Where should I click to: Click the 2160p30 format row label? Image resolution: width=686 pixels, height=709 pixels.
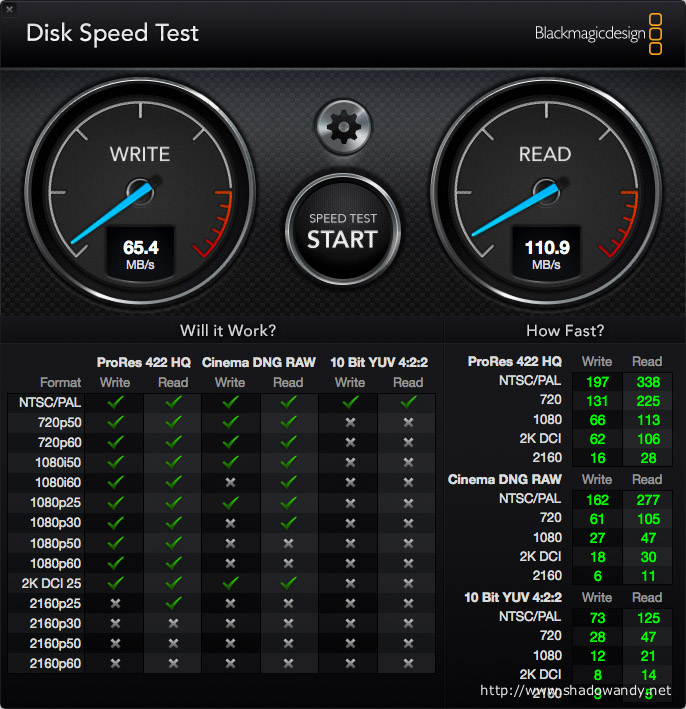coord(56,623)
